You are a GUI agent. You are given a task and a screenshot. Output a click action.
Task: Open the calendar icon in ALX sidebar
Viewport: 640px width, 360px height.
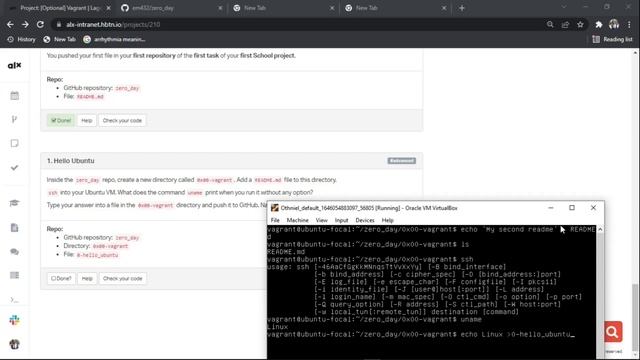pos(14,96)
